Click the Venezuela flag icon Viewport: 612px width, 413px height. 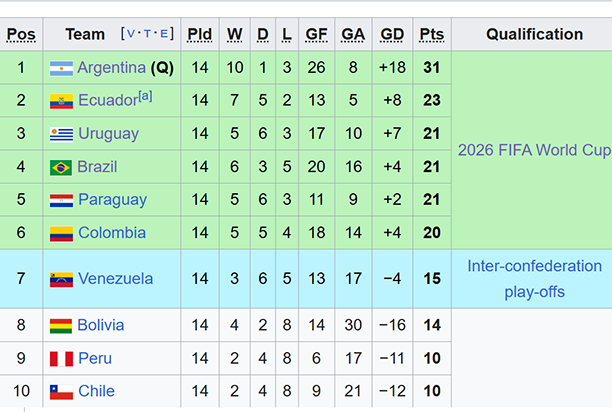click(x=61, y=280)
